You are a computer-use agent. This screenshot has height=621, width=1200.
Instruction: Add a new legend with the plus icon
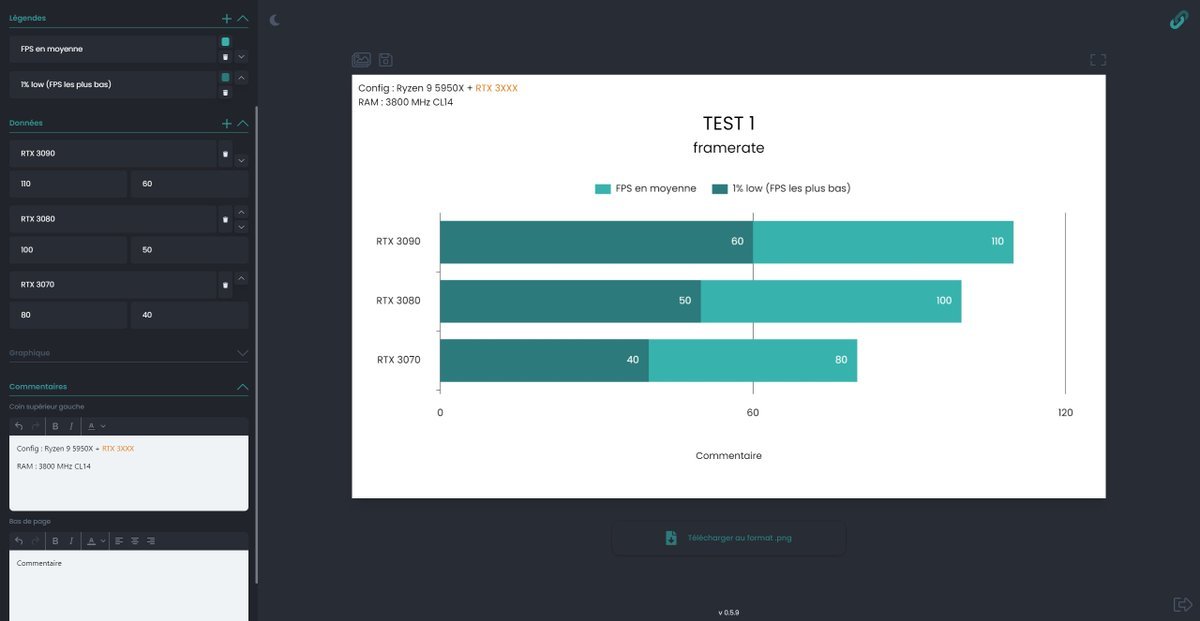(x=227, y=18)
